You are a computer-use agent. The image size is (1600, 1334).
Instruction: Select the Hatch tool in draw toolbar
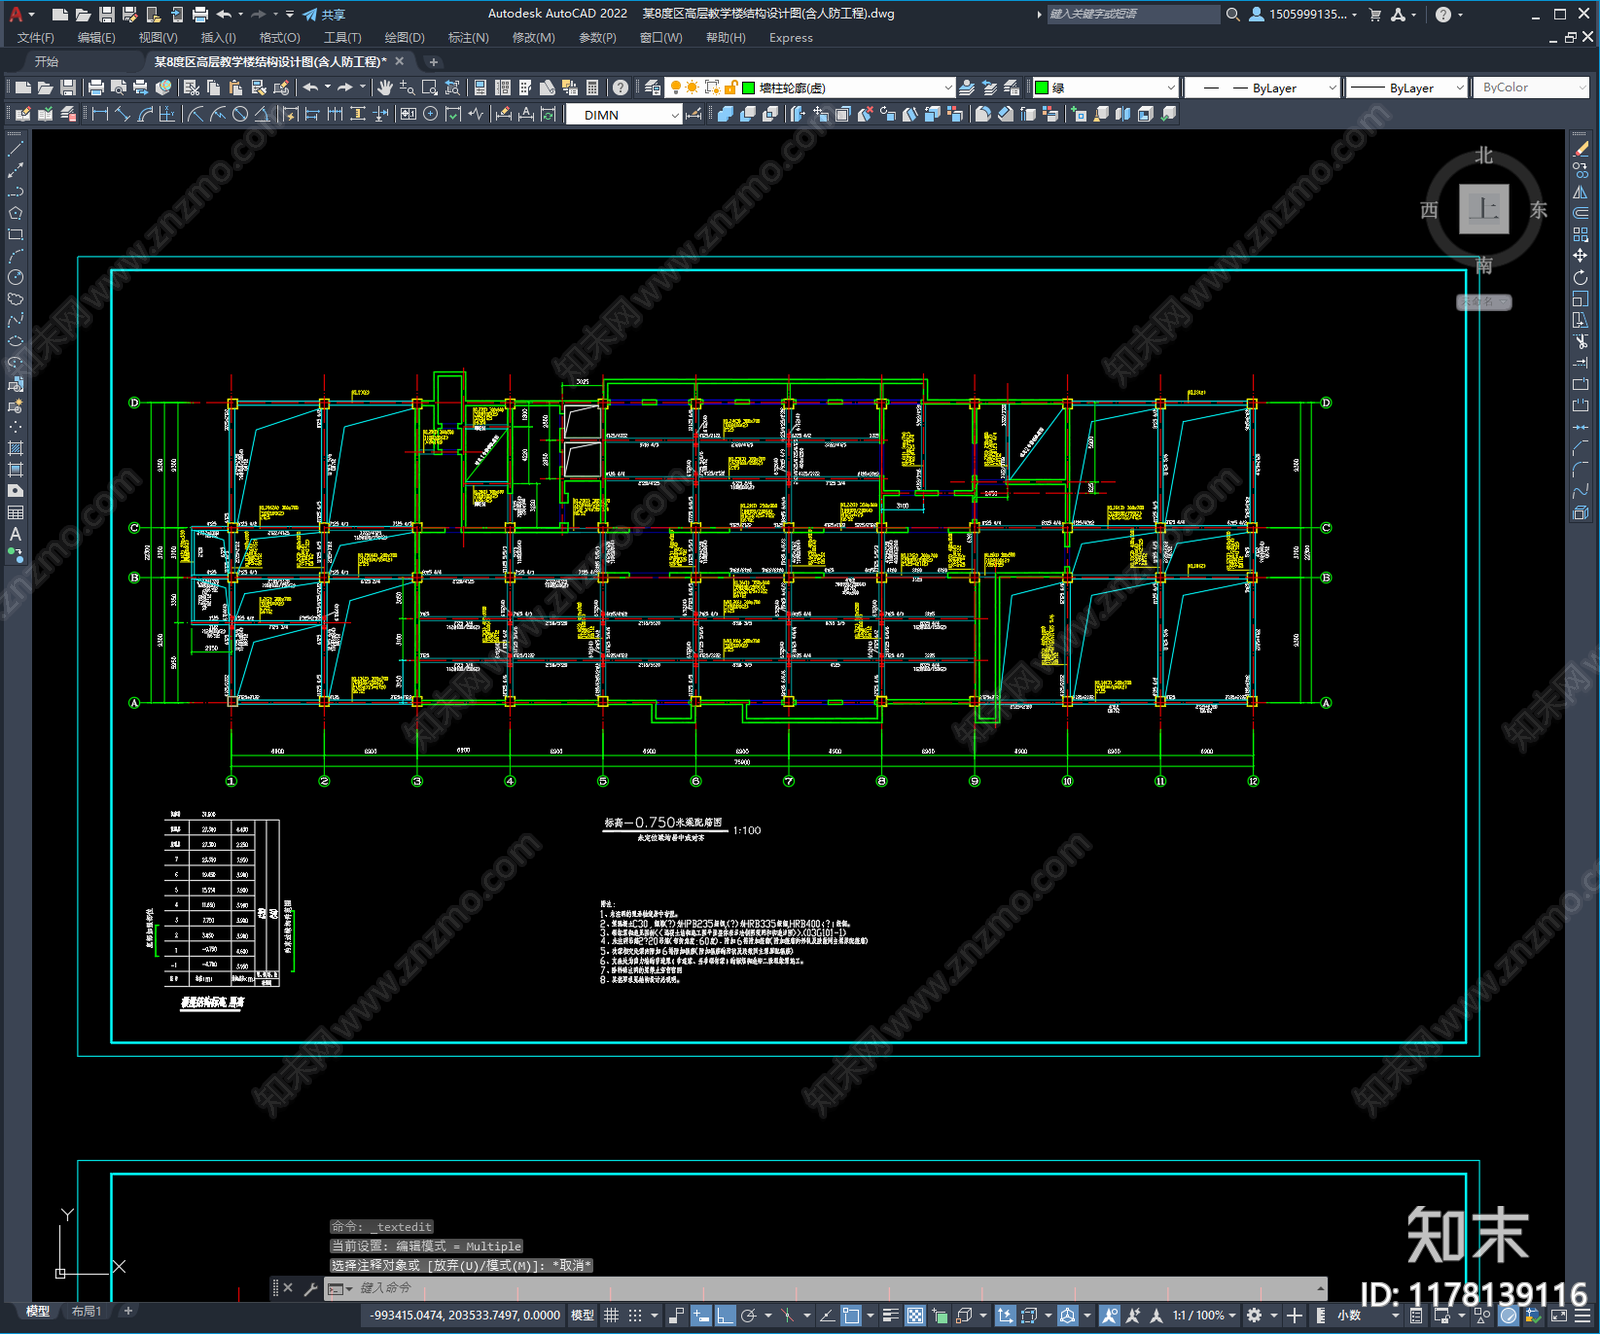tap(15, 448)
